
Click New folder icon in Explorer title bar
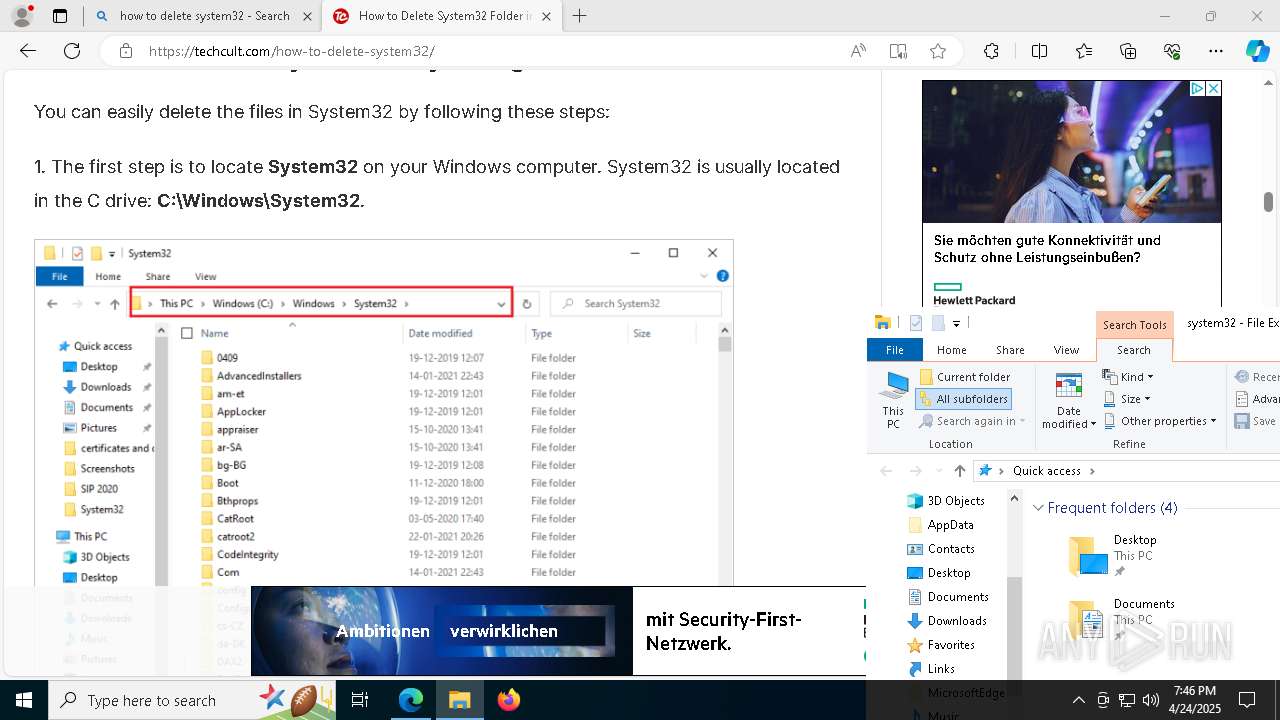click(938, 323)
